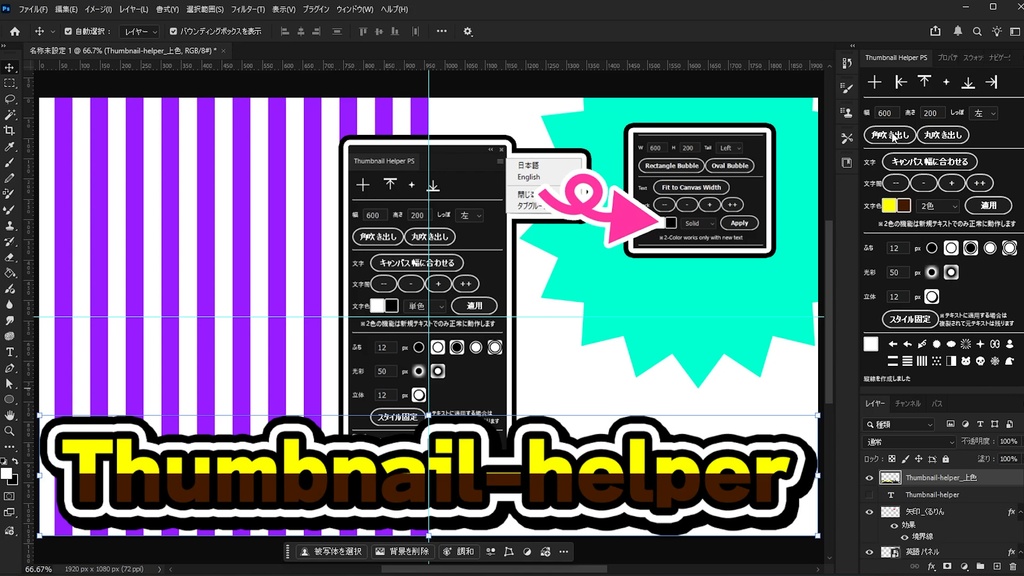Select the Horizontal Type tool
This screenshot has height=576, width=1024.
pyautogui.click(x=10, y=354)
